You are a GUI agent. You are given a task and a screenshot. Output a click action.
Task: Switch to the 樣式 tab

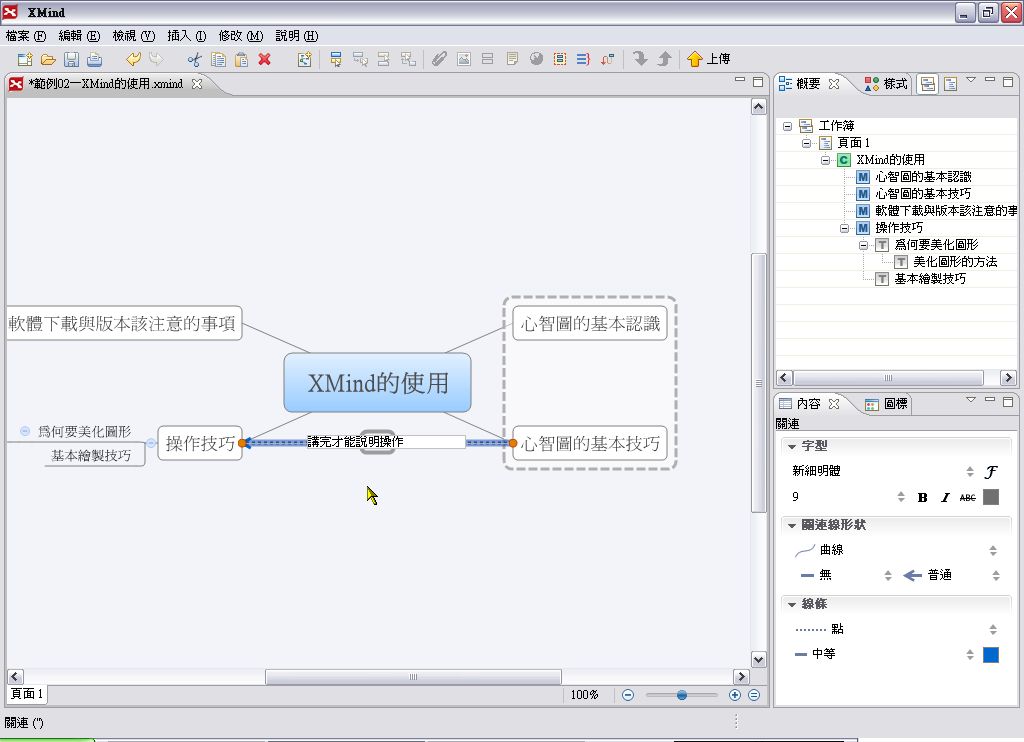coord(886,84)
